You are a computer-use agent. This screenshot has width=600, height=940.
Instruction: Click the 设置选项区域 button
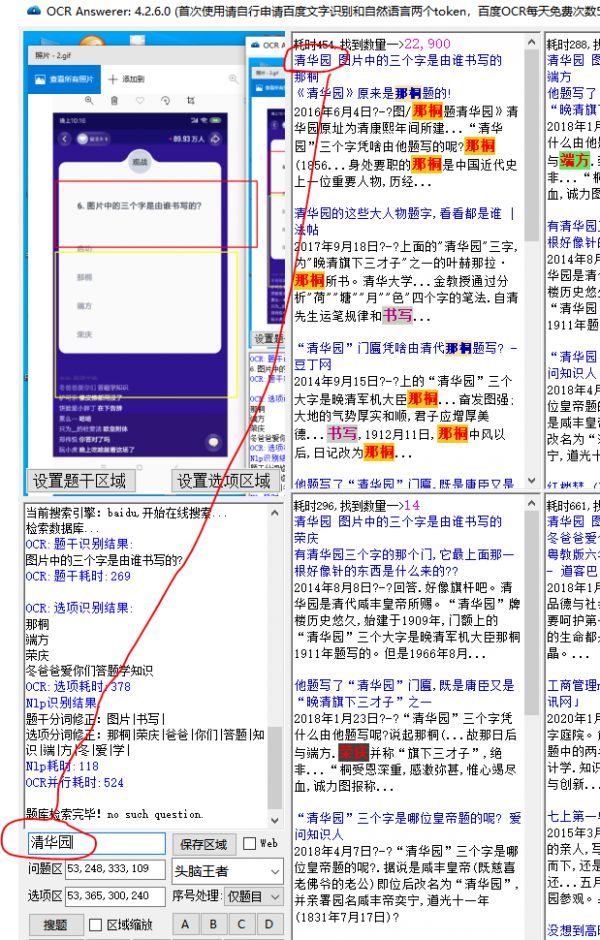(x=224, y=481)
